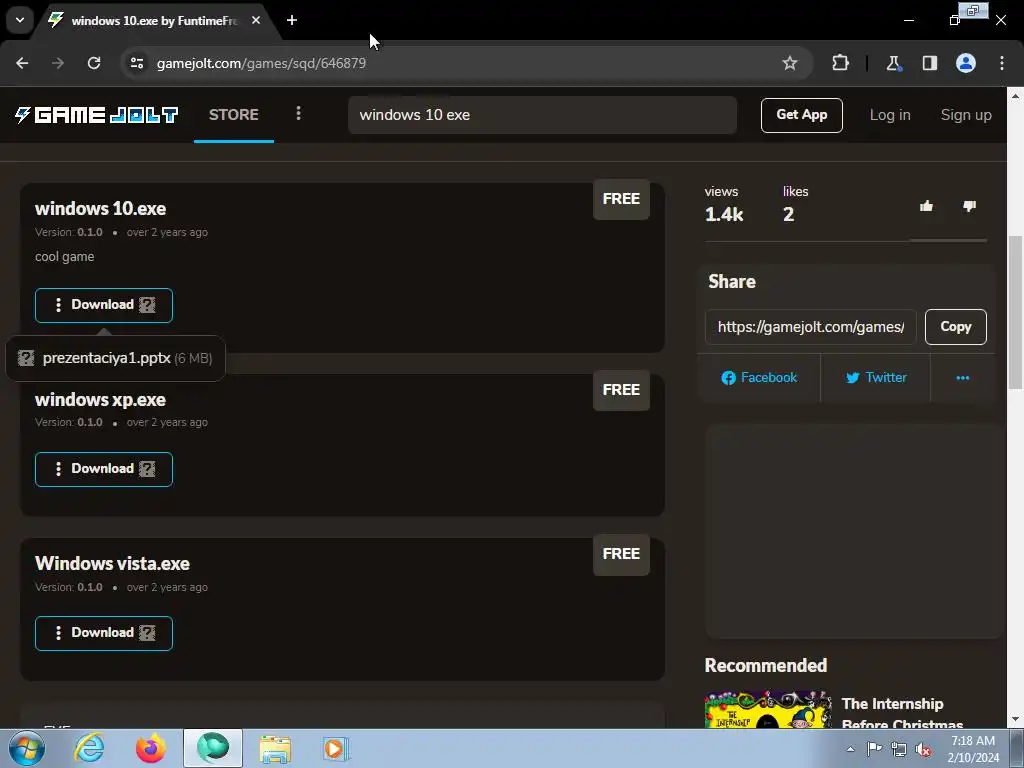Open the Chrome three-dot menu

coord(1002,63)
